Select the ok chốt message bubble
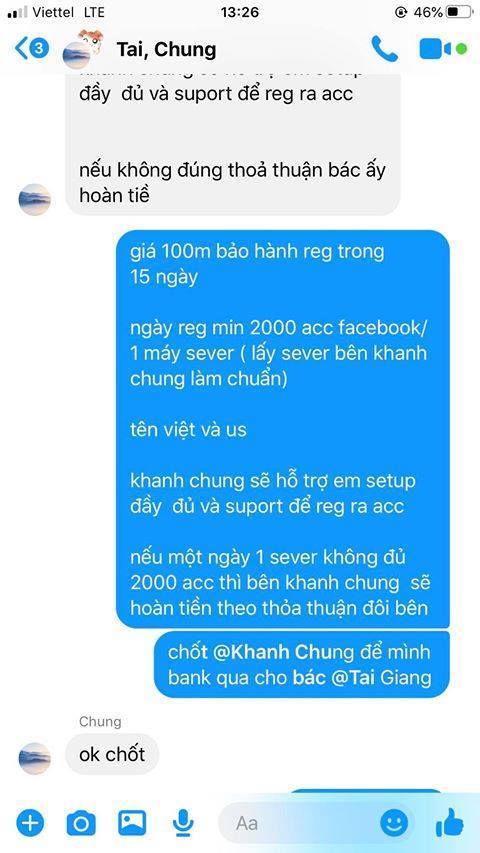 (112, 754)
